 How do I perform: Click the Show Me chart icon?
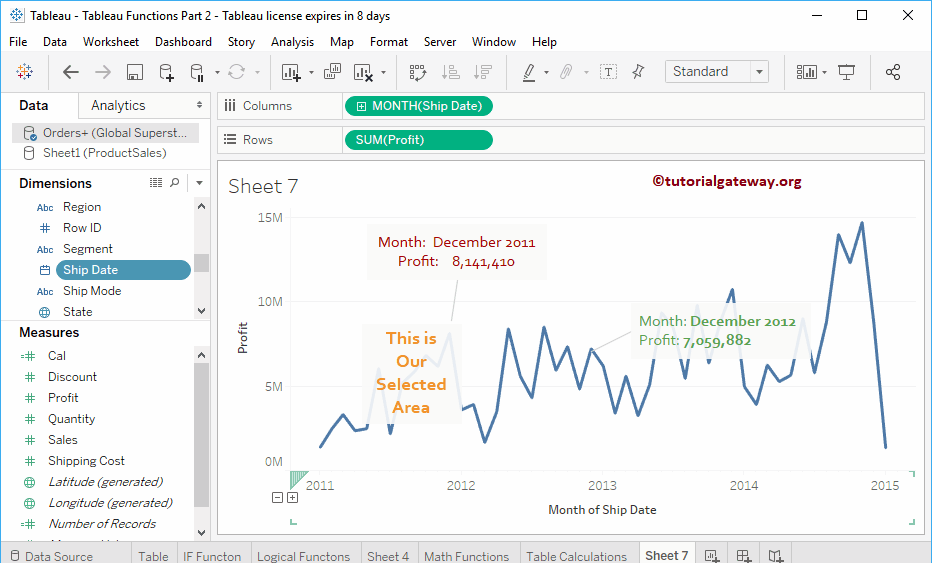[x=806, y=72]
